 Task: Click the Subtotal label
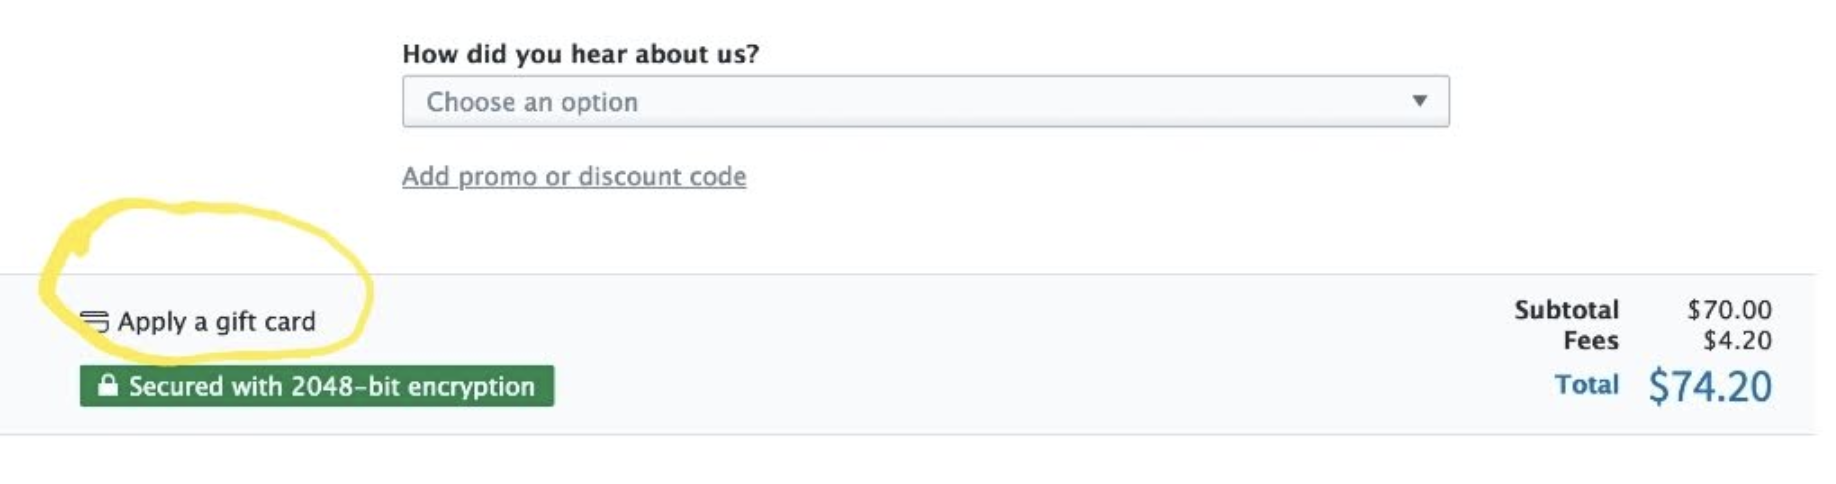pos(1566,310)
